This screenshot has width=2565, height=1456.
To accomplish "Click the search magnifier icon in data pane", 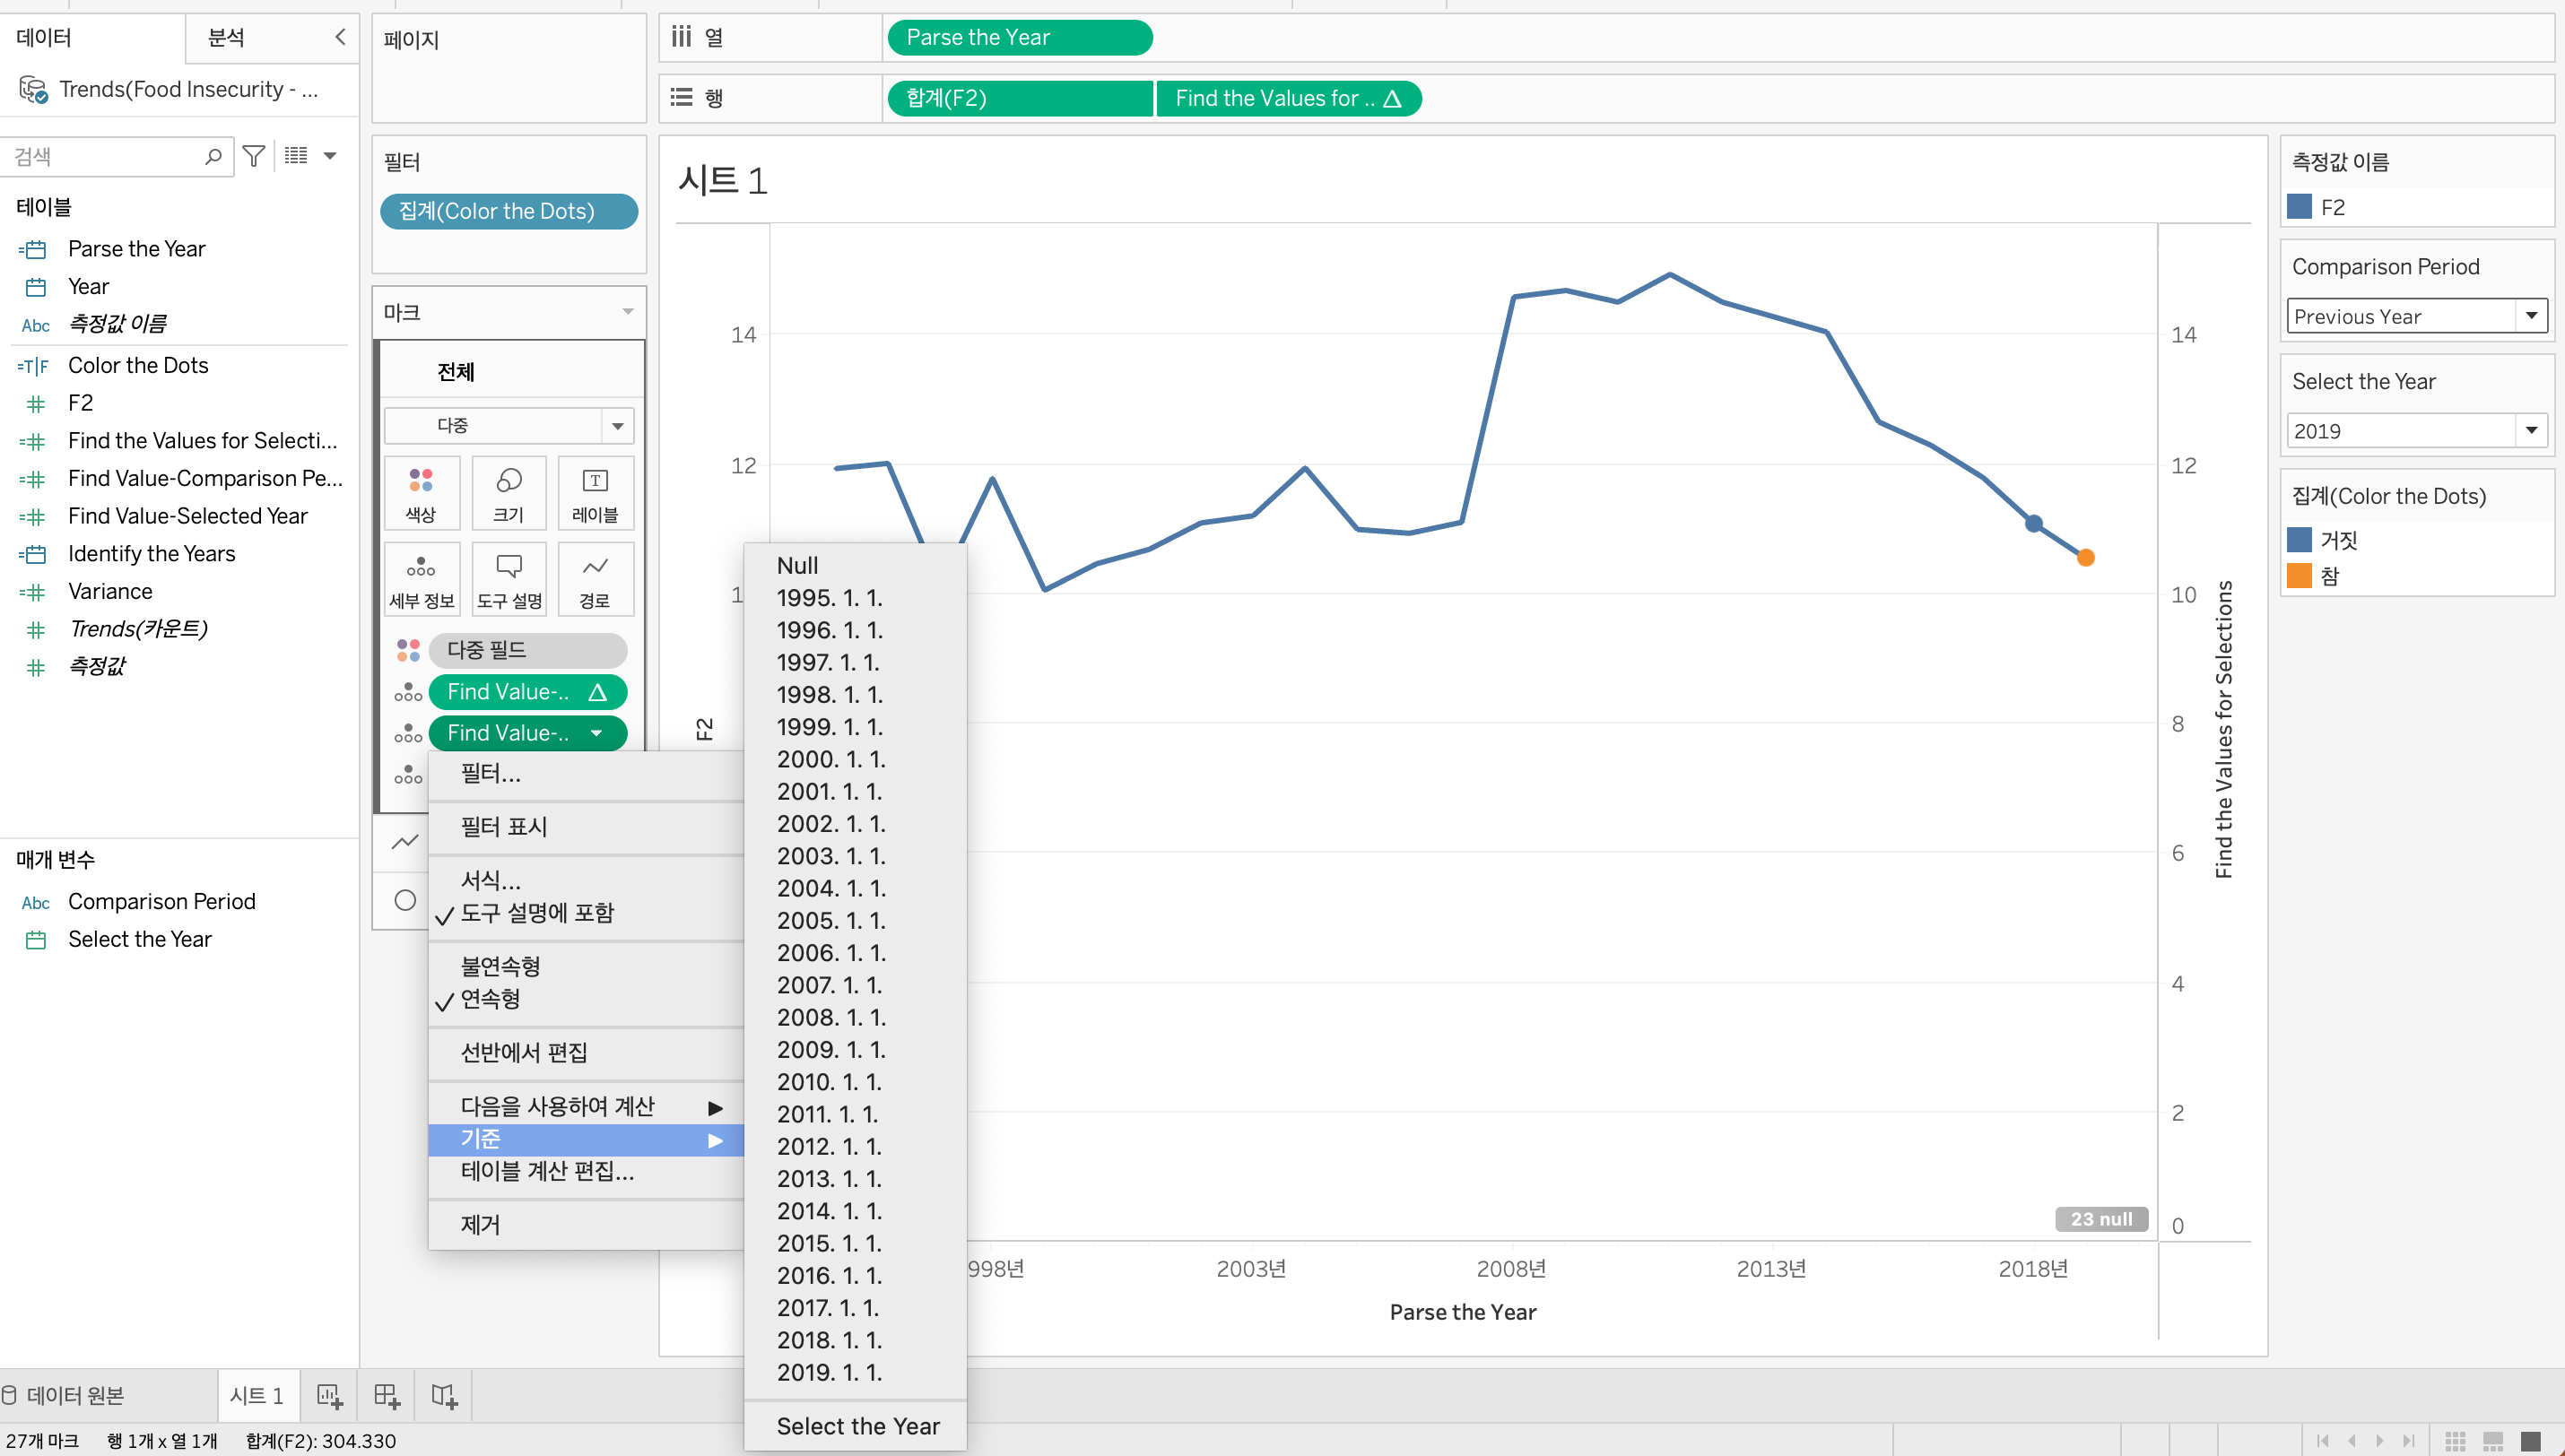I will [x=213, y=156].
